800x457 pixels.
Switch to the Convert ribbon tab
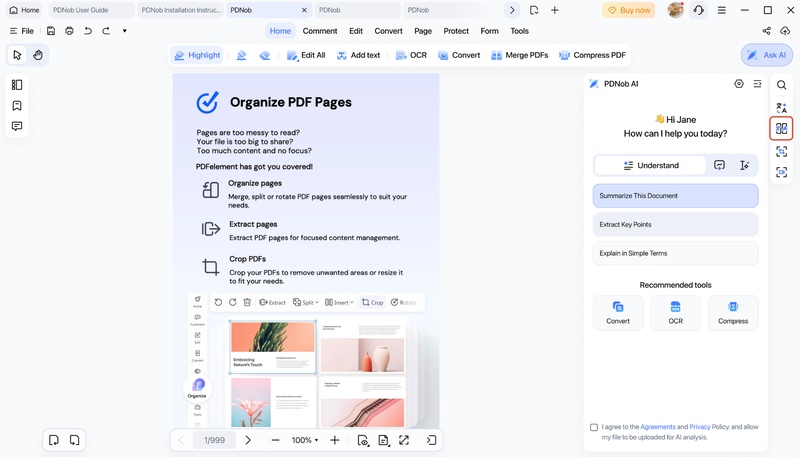pyautogui.click(x=388, y=31)
